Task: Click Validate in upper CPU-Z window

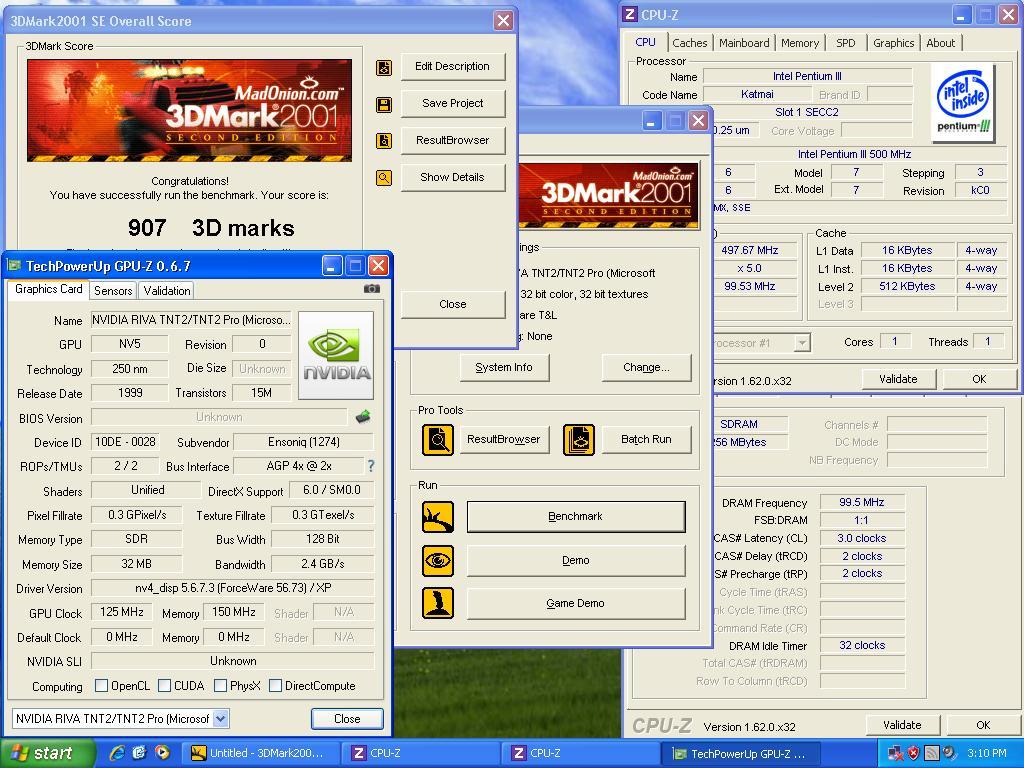Action: click(898, 379)
